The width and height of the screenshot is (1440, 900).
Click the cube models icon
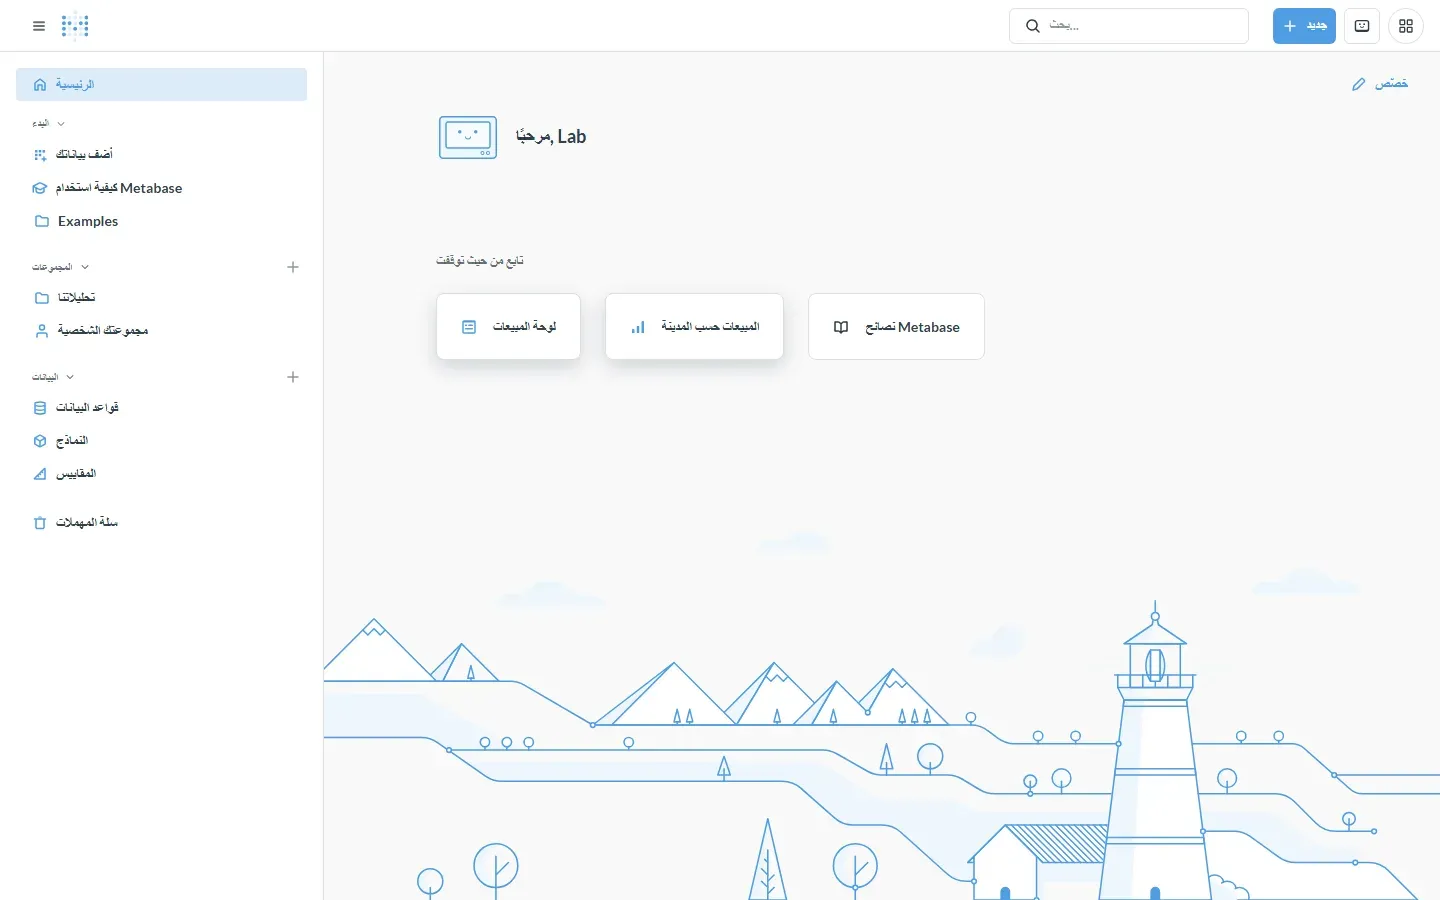coord(40,441)
